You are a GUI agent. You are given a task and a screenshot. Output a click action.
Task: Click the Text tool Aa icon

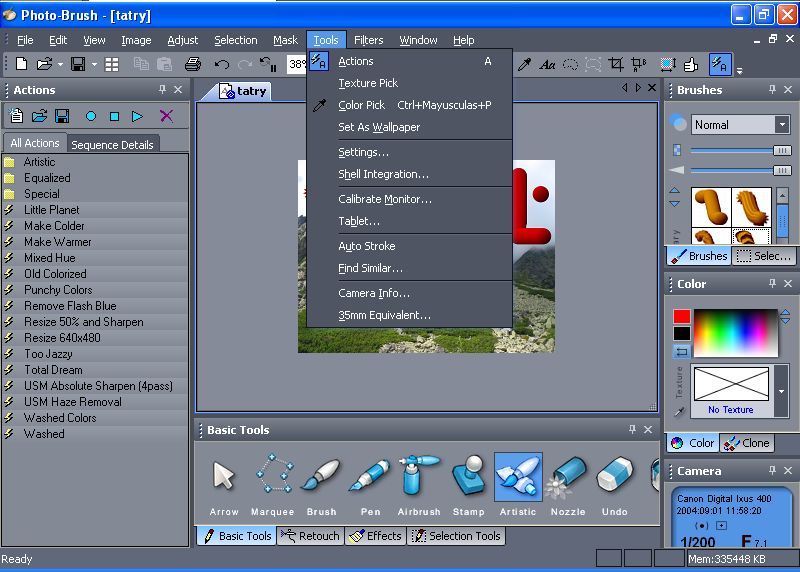coord(547,64)
